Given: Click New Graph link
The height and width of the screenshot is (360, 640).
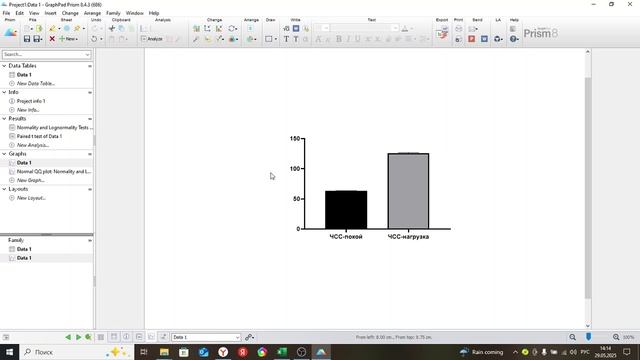Looking at the screenshot, I should (31, 180).
